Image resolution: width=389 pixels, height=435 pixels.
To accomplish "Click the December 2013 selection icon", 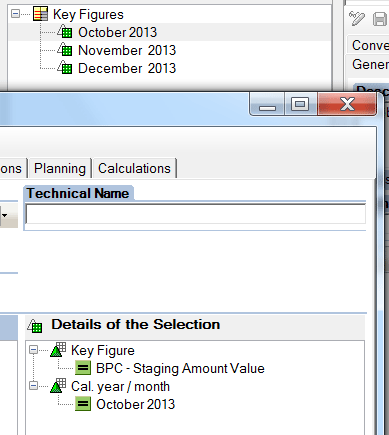I will coord(65,68).
